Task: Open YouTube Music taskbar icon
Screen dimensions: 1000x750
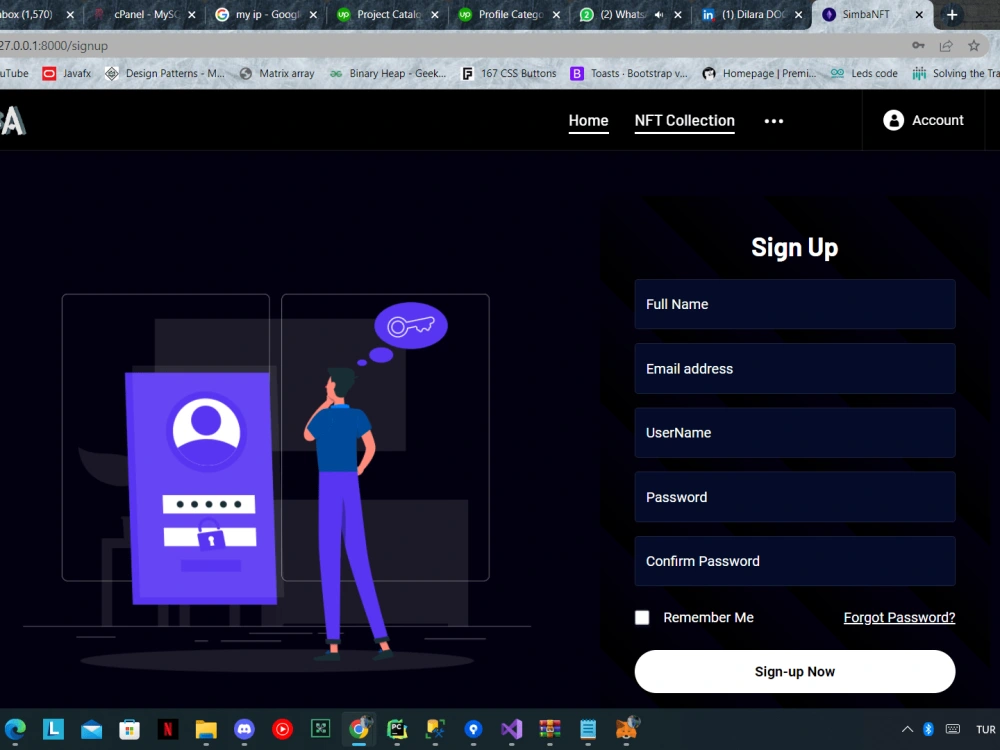Action: click(x=283, y=728)
